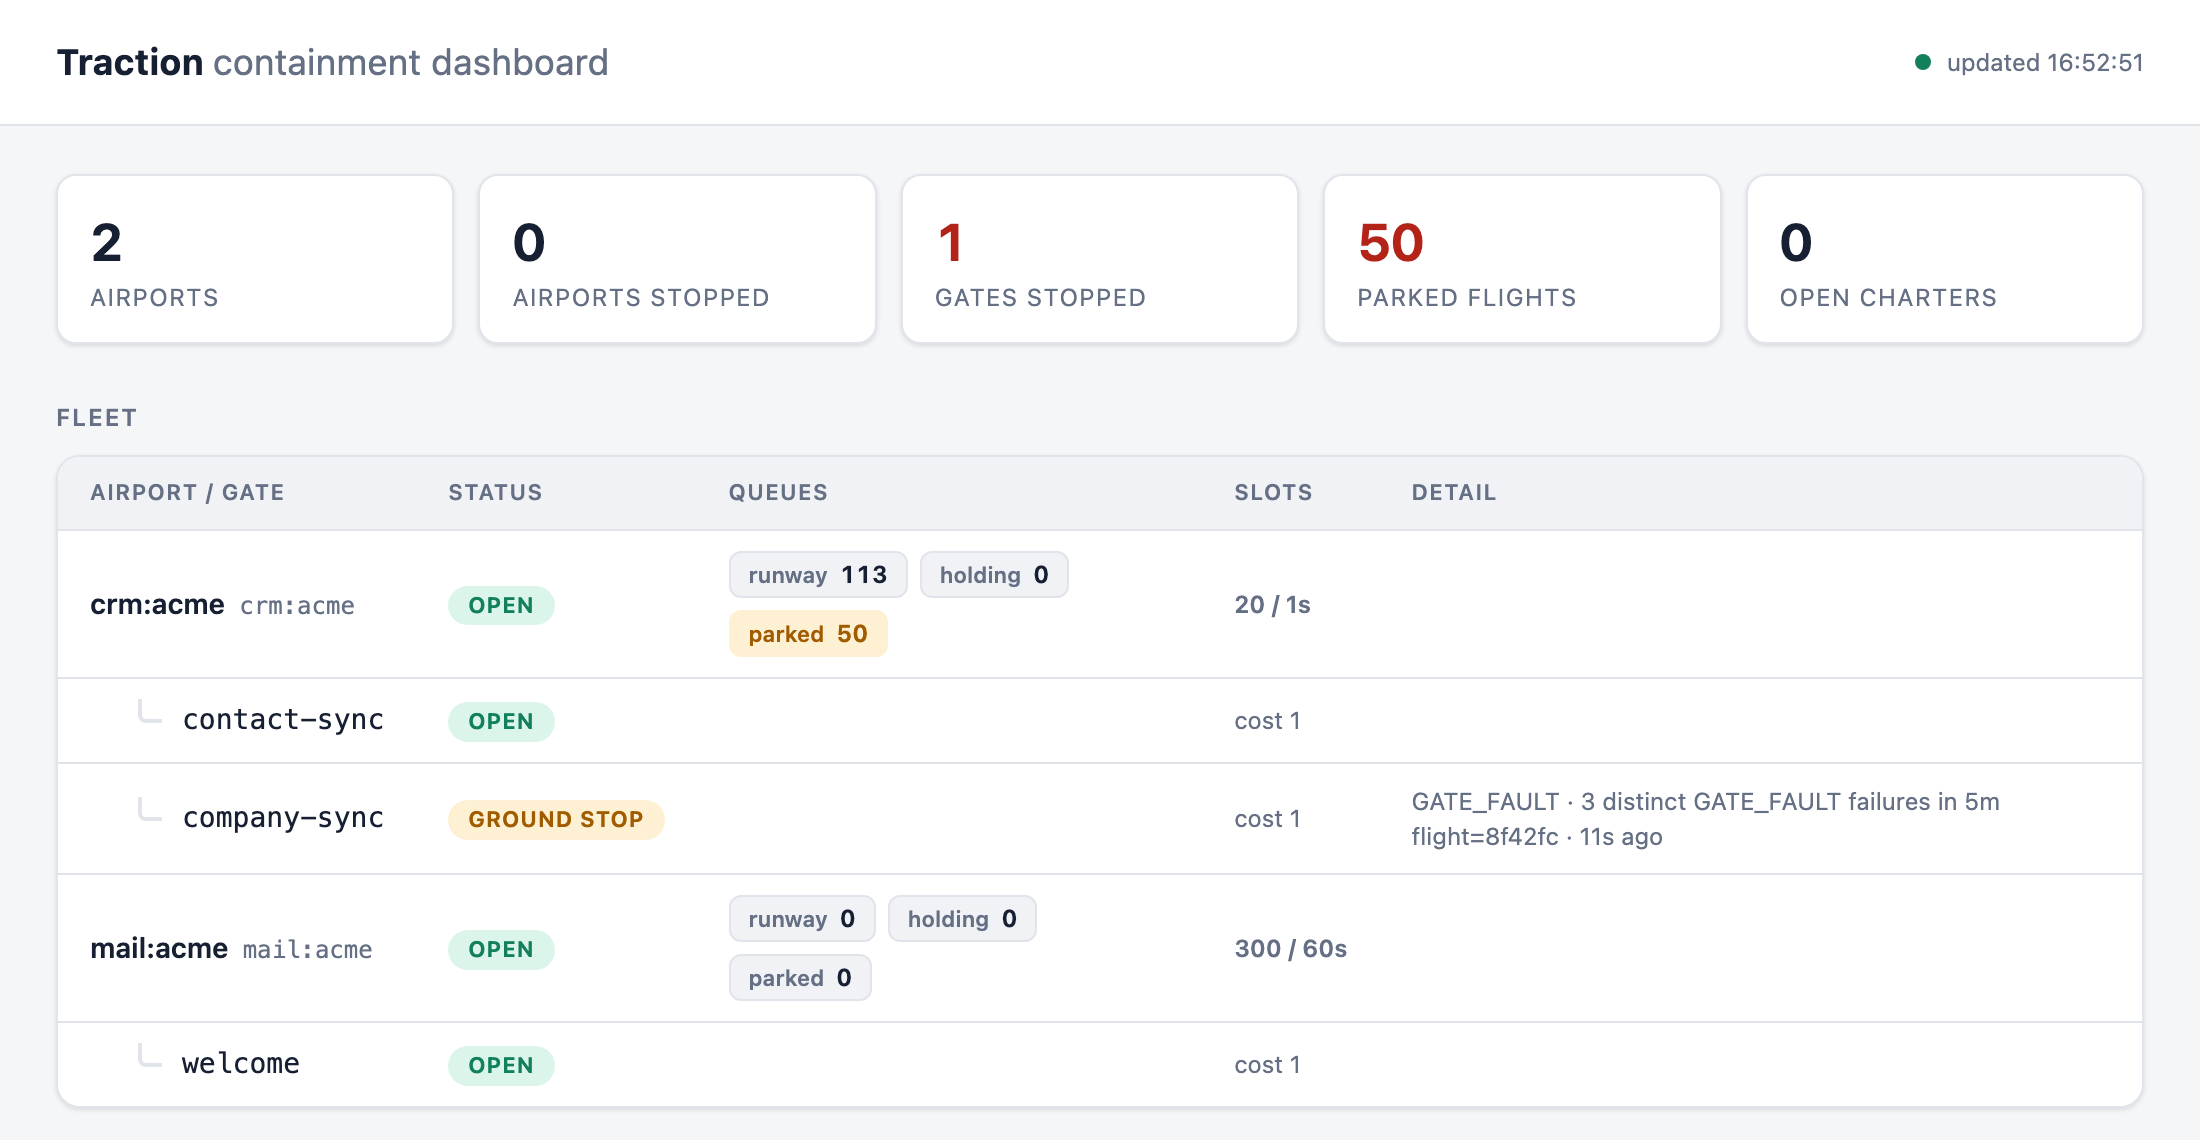Select the welcome gate row
This screenshot has height=1140, width=2200.
point(1100,1065)
